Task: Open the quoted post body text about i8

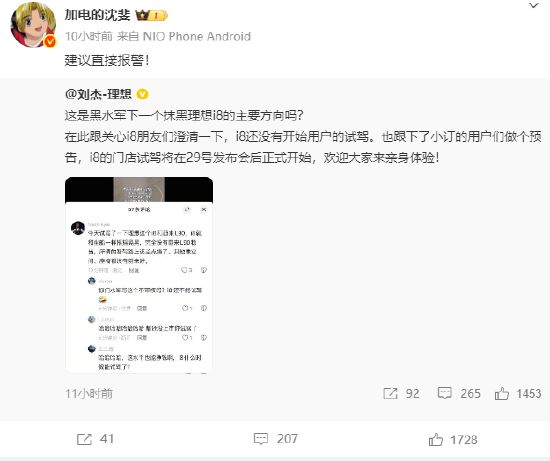Action: 303,136
